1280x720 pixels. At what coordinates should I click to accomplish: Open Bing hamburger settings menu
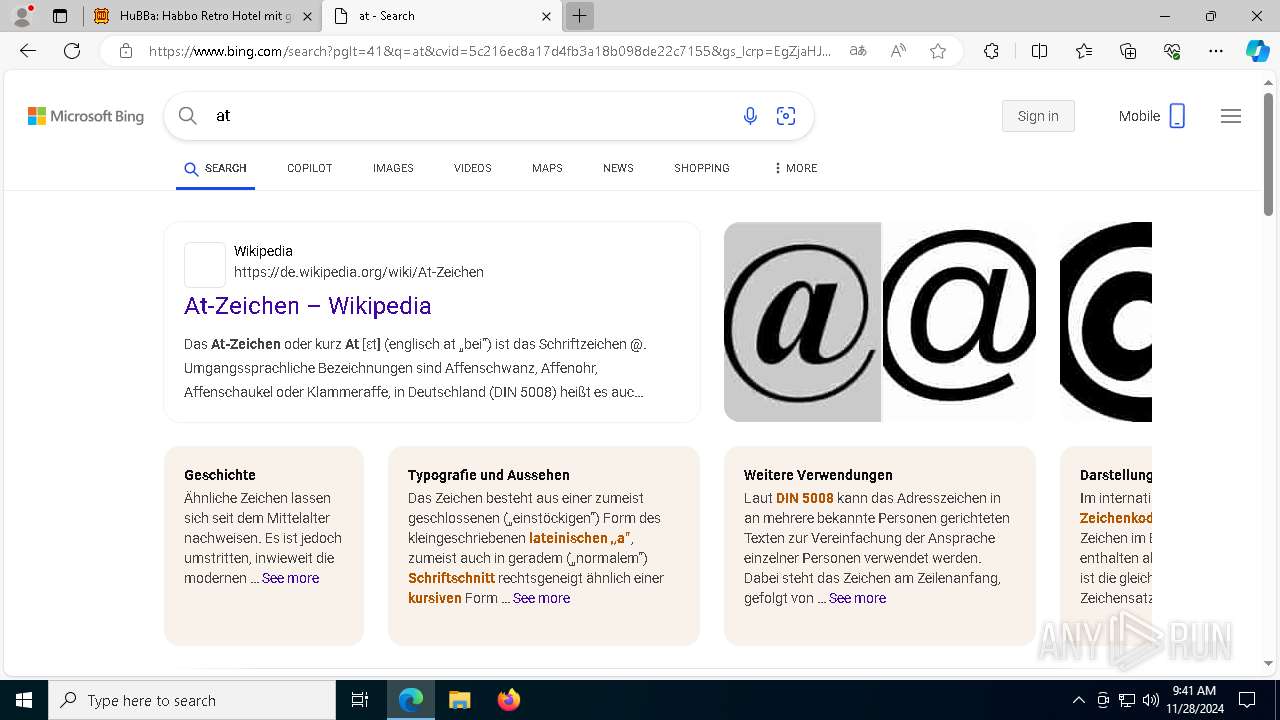[1231, 116]
